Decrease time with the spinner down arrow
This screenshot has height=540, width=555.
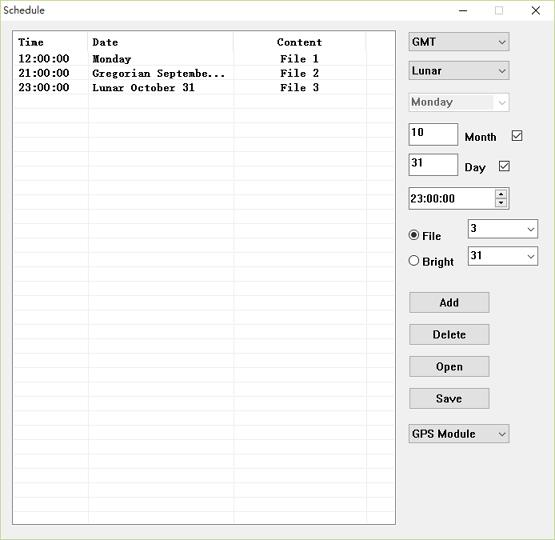[x=501, y=203]
